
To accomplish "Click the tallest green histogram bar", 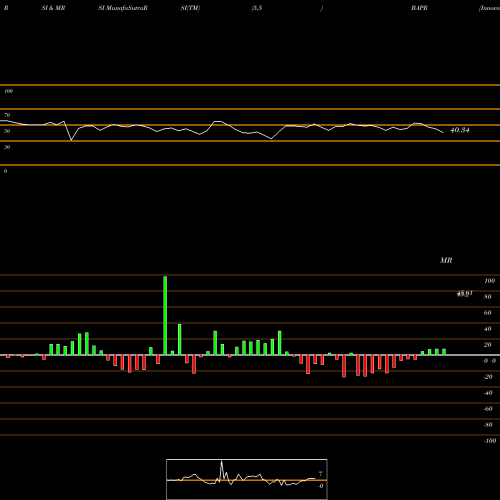I will pyautogui.click(x=165, y=315).
